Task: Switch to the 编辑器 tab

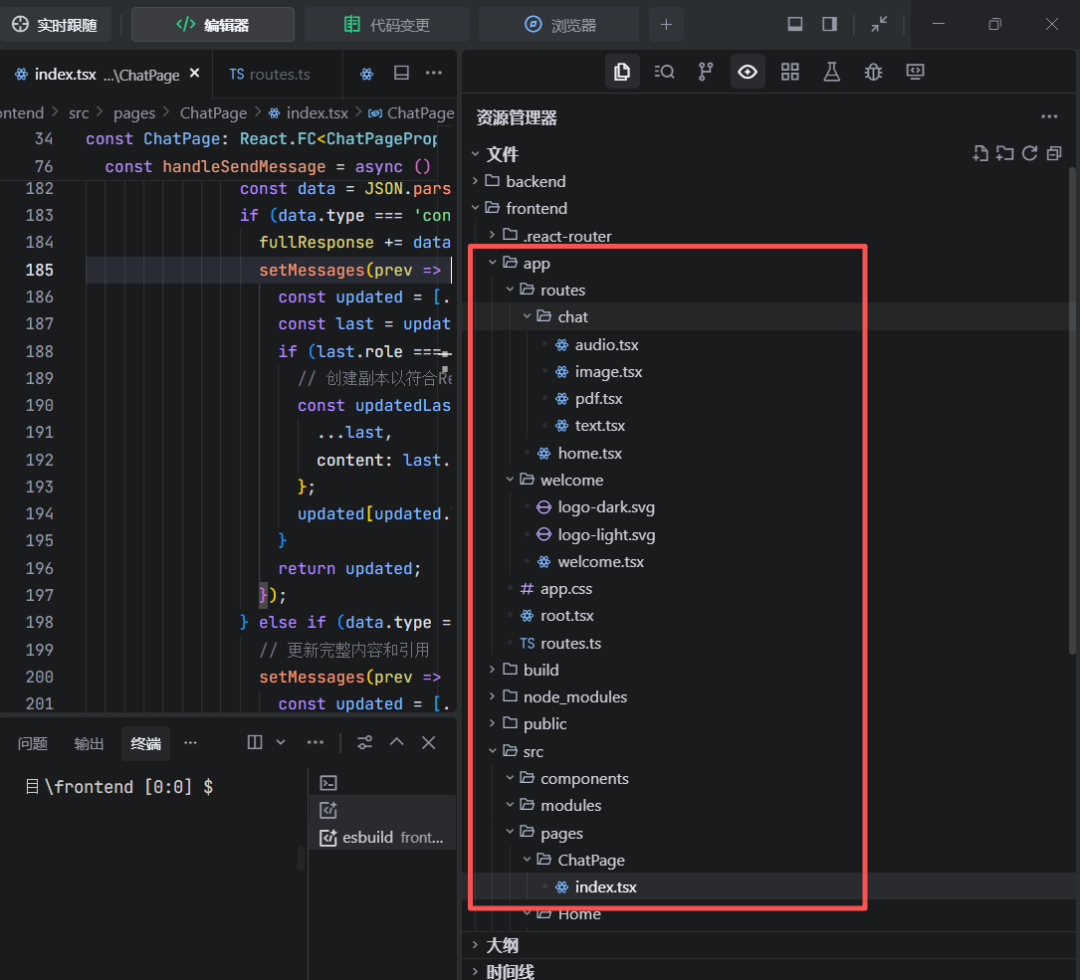Action: [213, 25]
